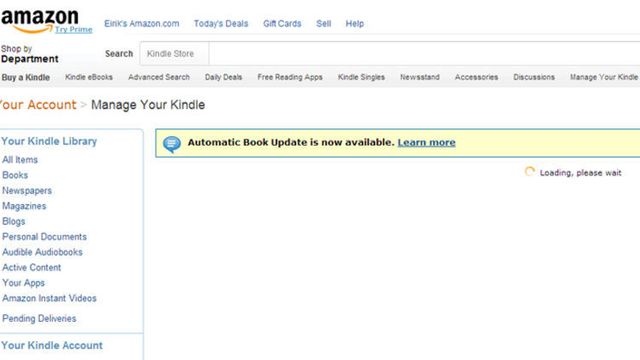Click the Amazon logo

point(39,20)
